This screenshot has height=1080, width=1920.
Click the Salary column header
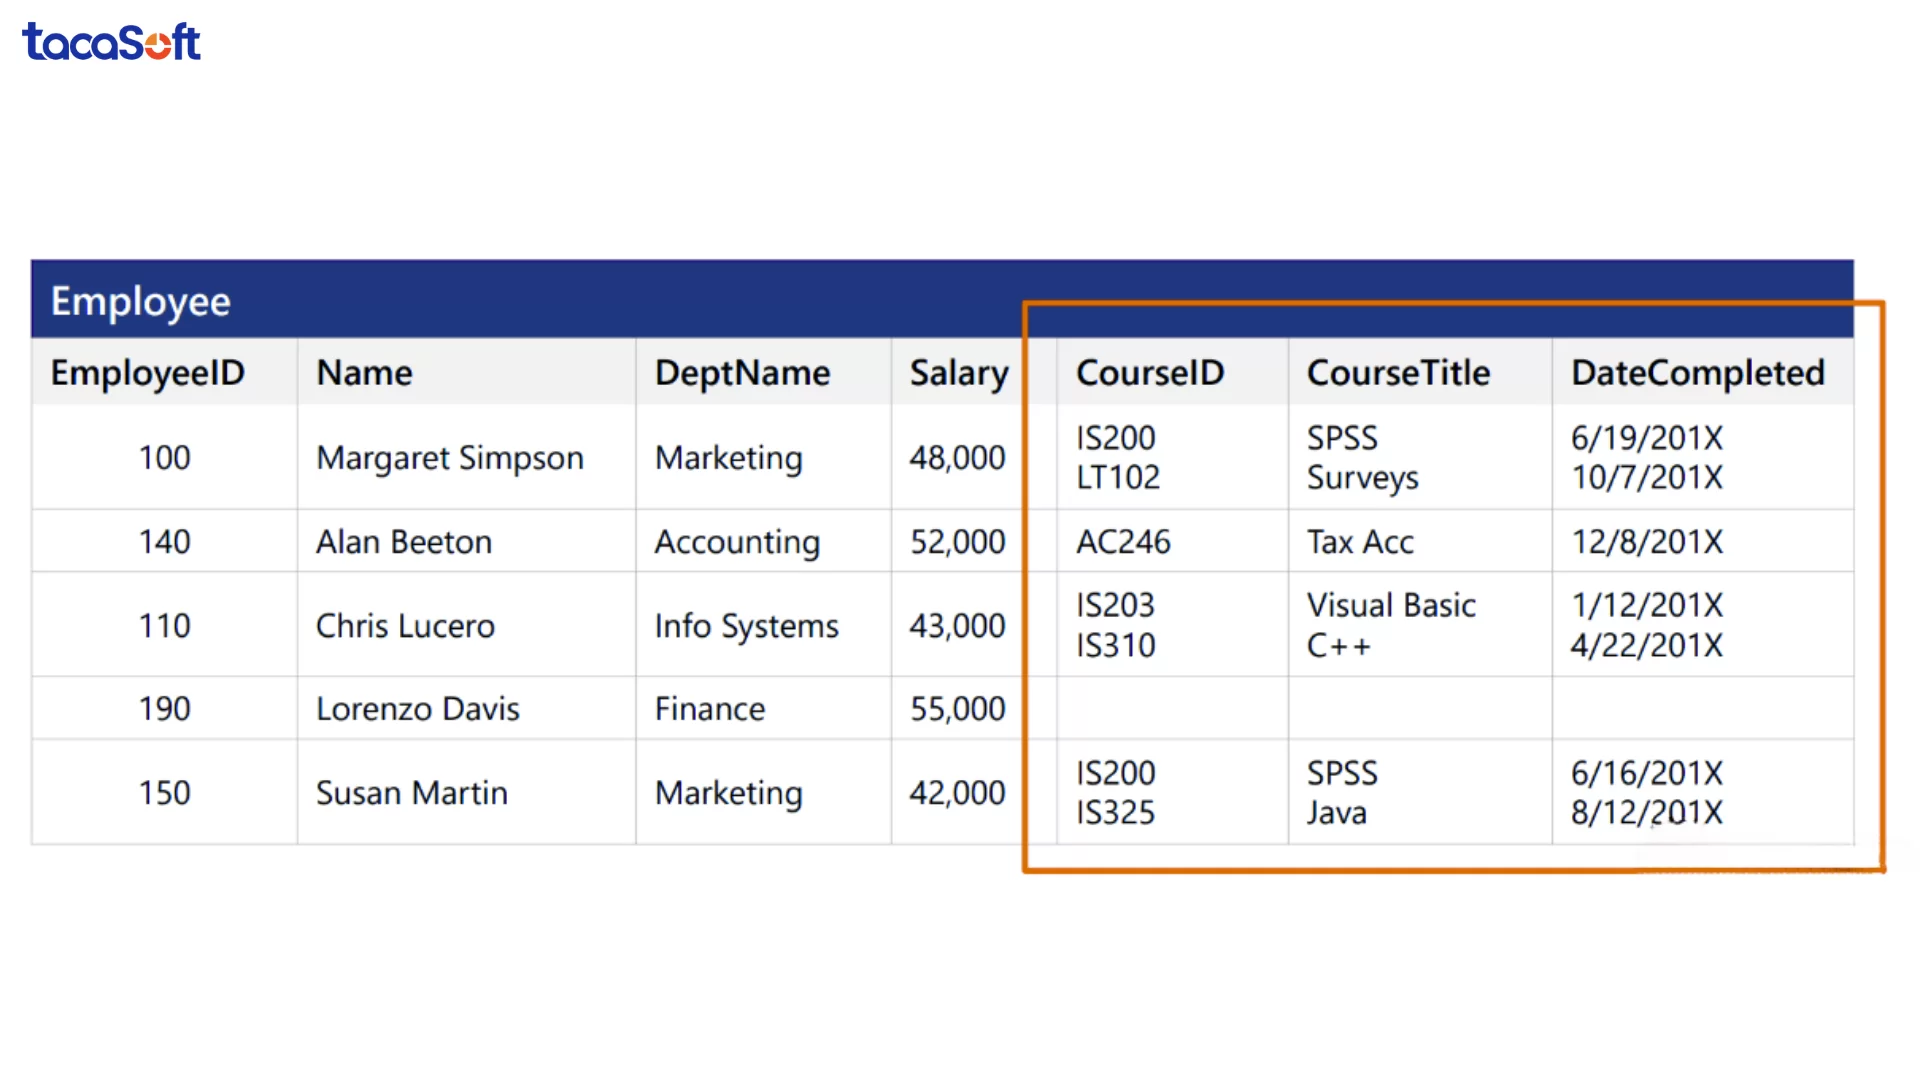click(x=958, y=373)
